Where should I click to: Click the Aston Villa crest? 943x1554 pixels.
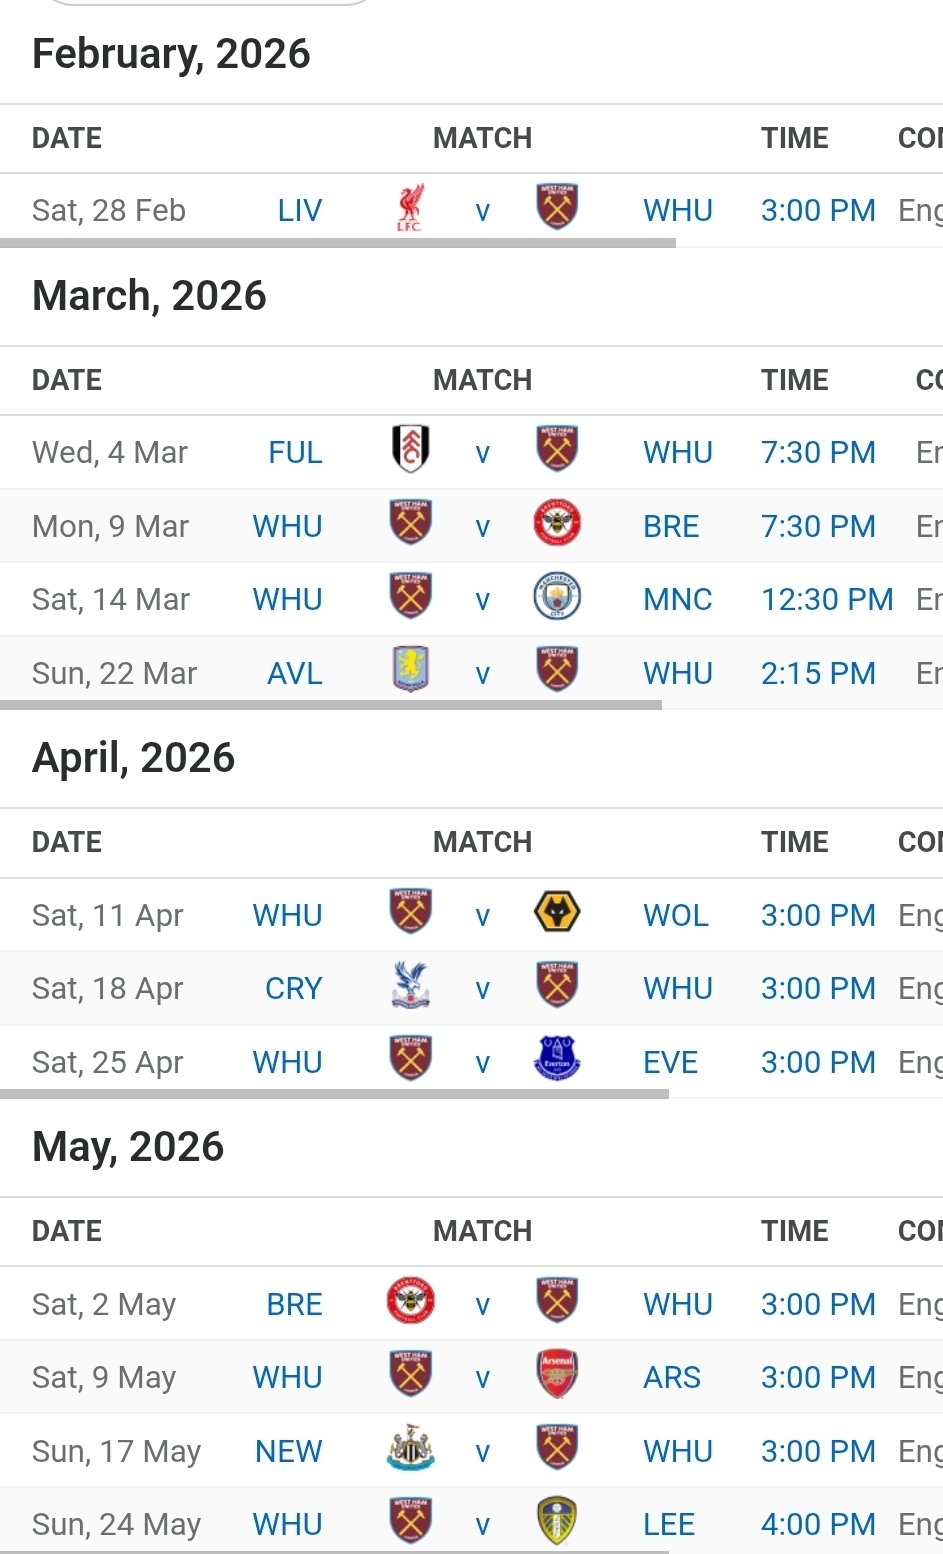tap(410, 670)
